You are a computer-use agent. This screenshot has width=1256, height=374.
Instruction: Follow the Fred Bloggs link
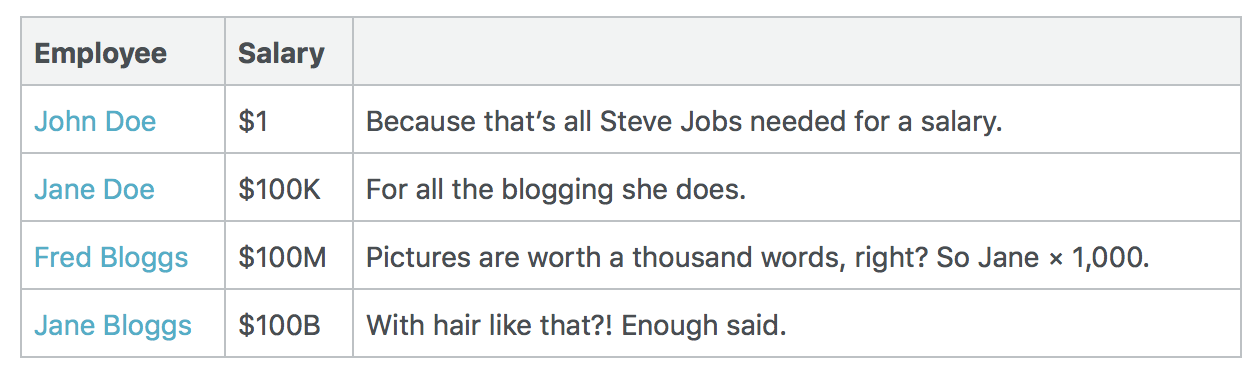pyautogui.click(x=111, y=257)
